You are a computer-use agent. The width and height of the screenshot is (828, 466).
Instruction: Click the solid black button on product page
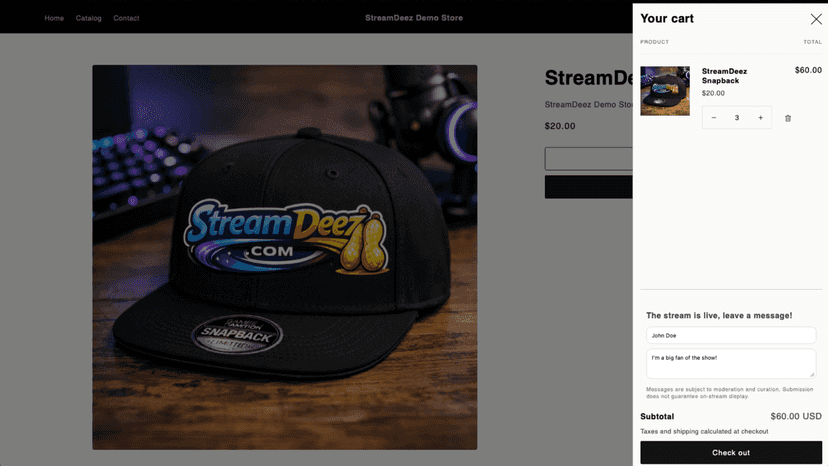pyautogui.click(x=588, y=187)
